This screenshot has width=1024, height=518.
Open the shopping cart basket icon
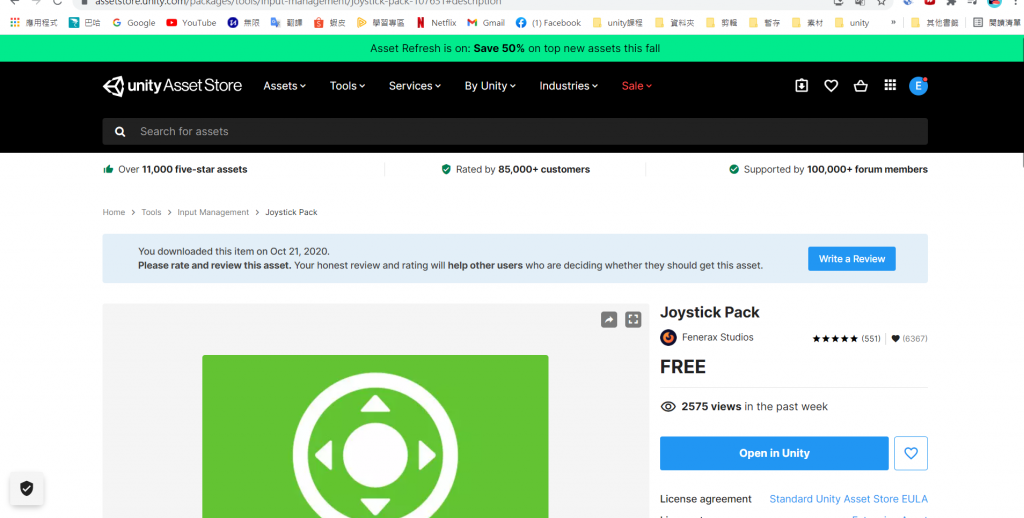point(861,86)
